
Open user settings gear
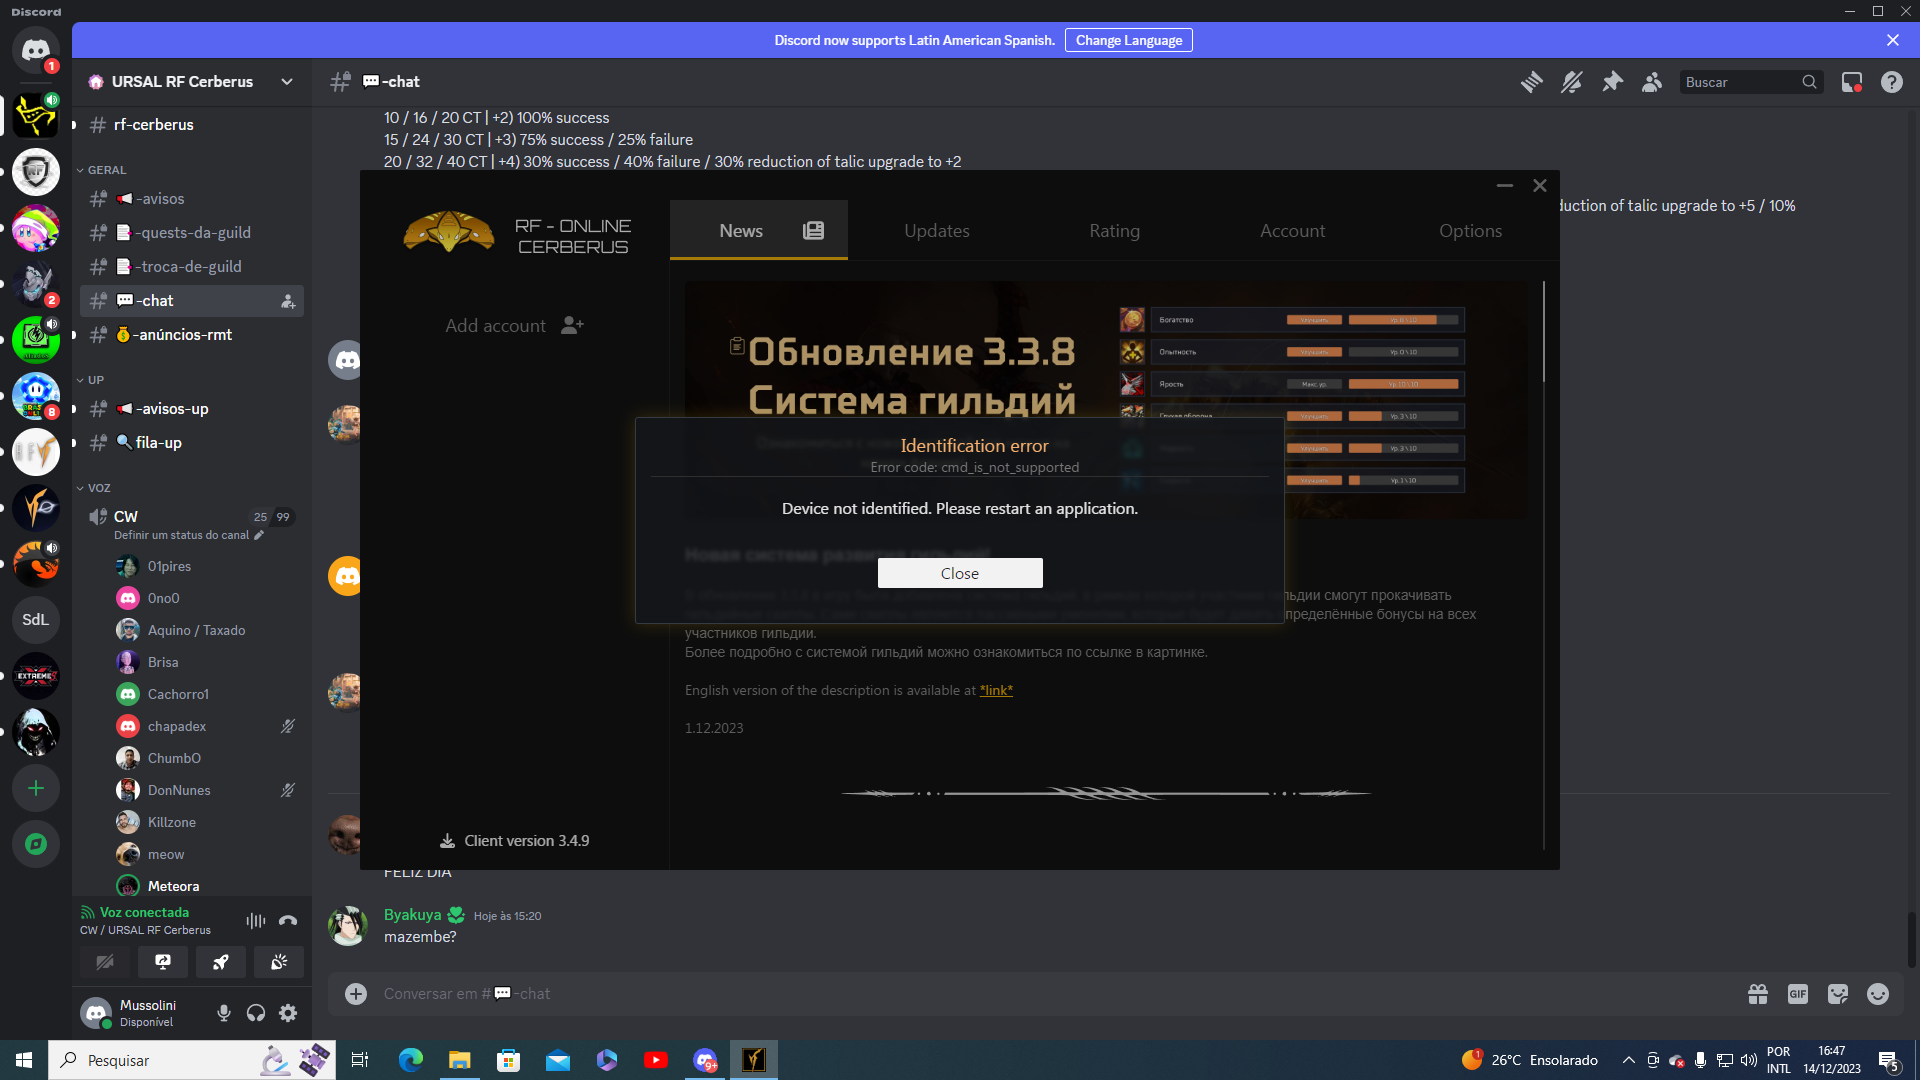click(x=288, y=1013)
